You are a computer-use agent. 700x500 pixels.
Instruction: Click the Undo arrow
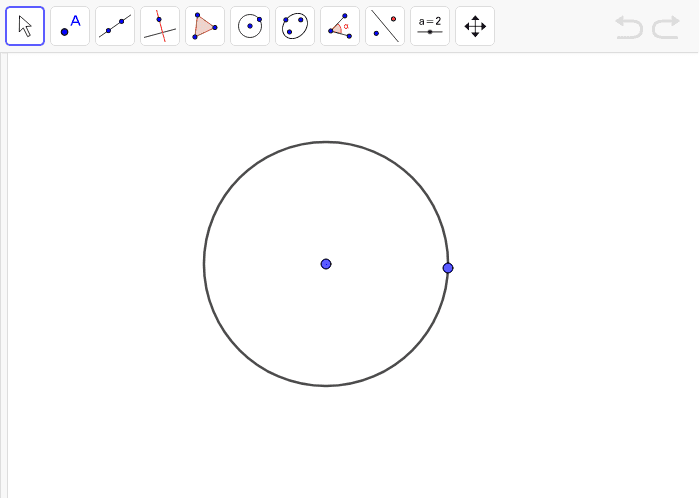629,27
